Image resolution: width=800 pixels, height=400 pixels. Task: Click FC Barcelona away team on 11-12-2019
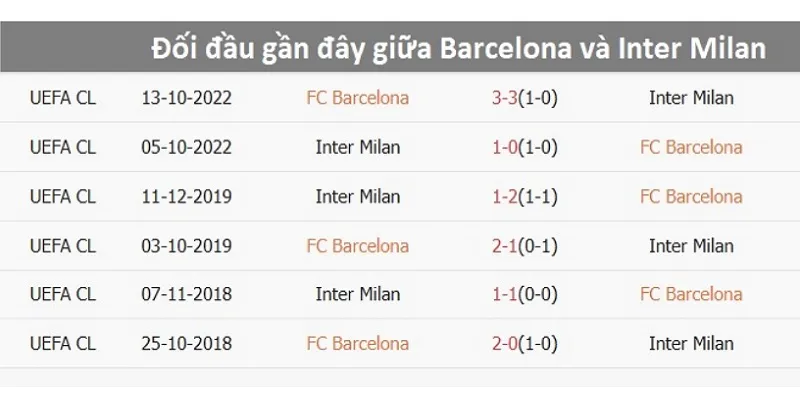point(691,196)
